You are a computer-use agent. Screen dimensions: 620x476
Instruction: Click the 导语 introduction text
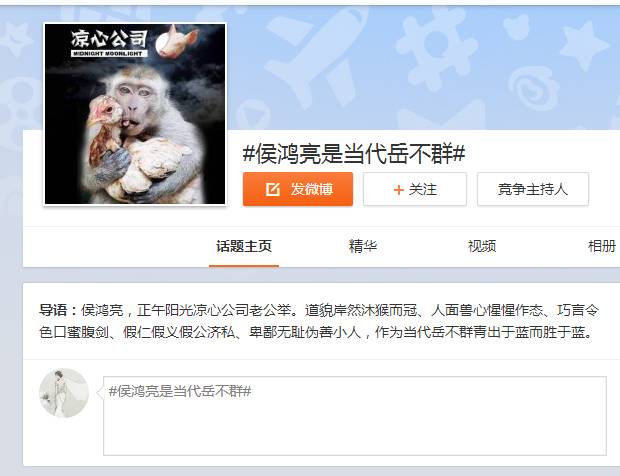(318, 321)
